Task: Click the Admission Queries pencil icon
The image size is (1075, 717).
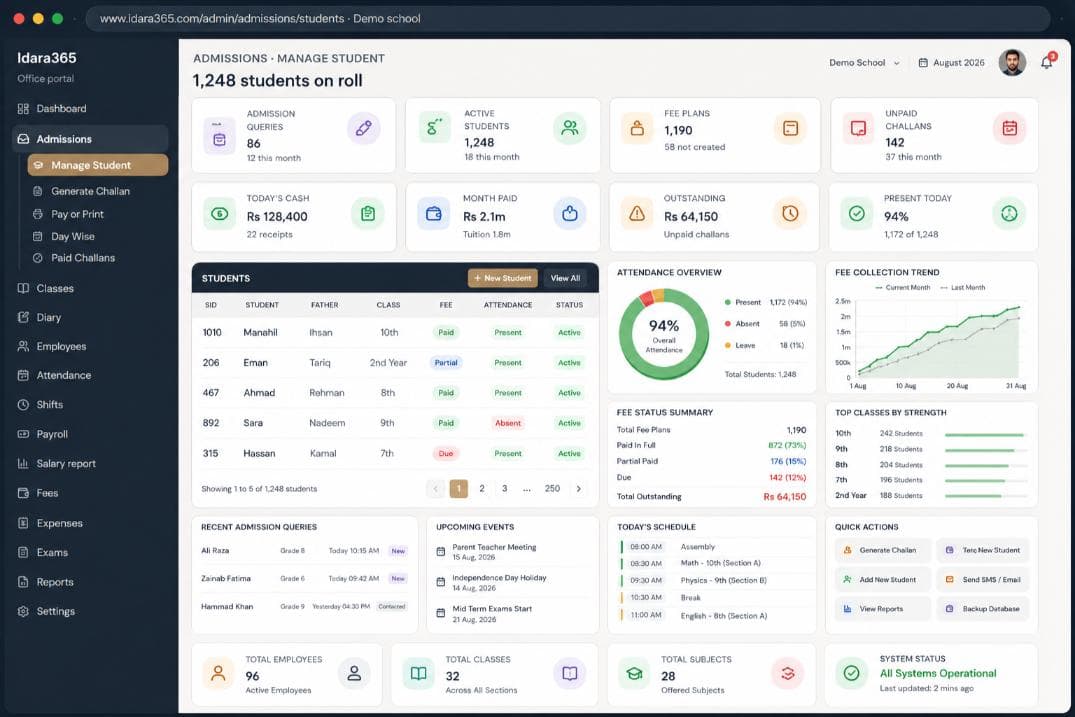Action: (363, 127)
